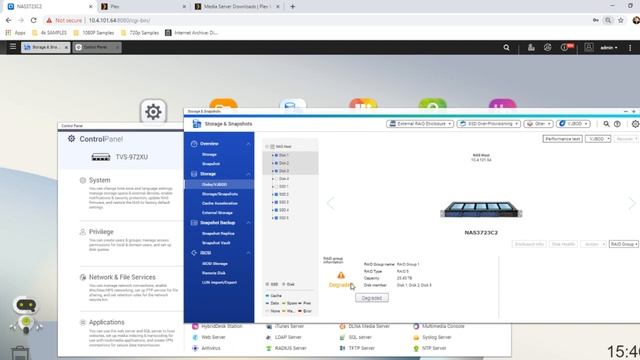Open Privilege in Control Panel window

click(101, 231)
